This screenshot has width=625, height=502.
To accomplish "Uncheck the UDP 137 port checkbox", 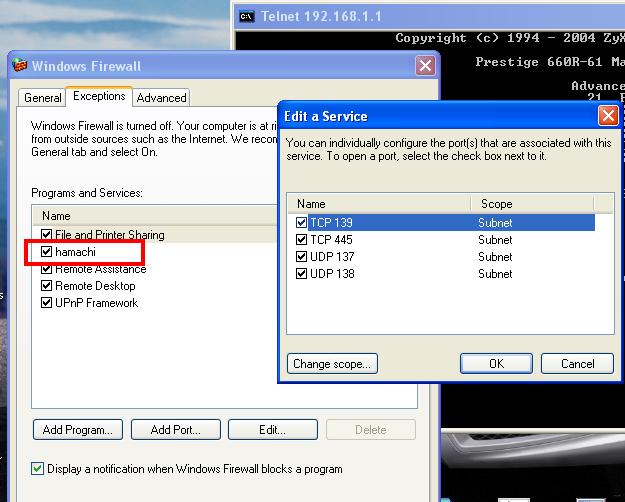I will point(301,256).
